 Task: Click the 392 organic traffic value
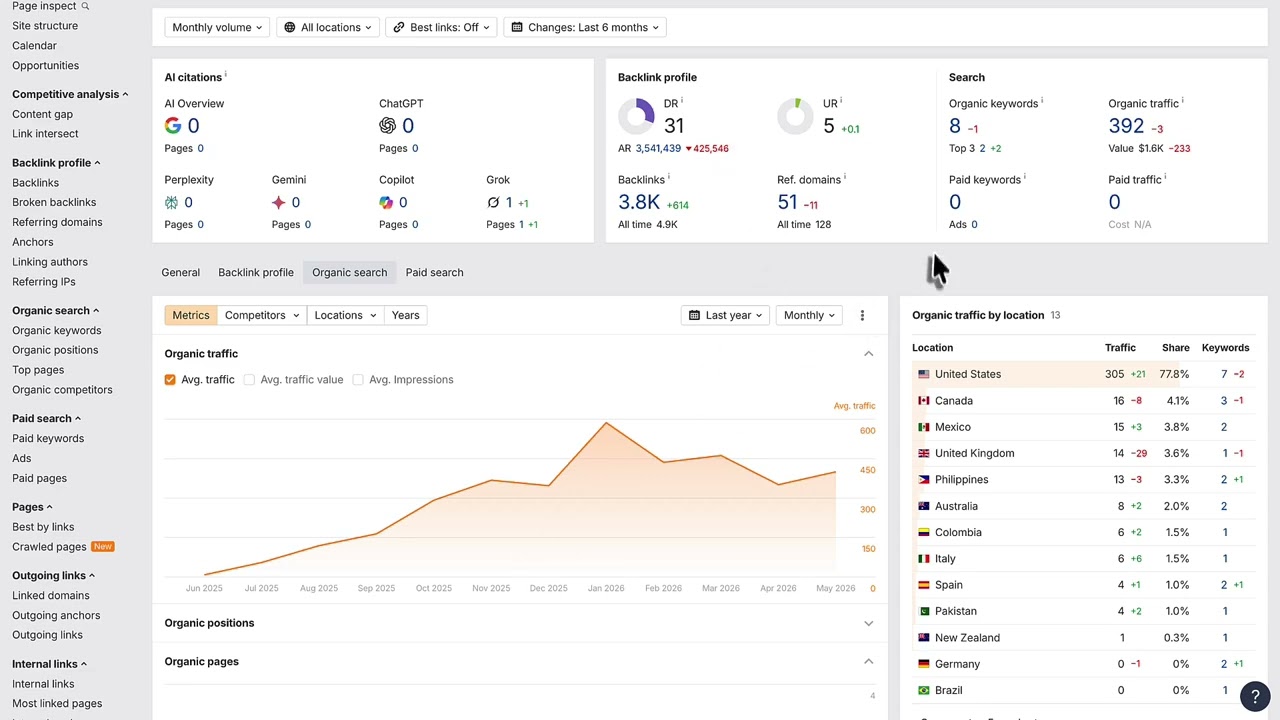tap(1126, 126)
